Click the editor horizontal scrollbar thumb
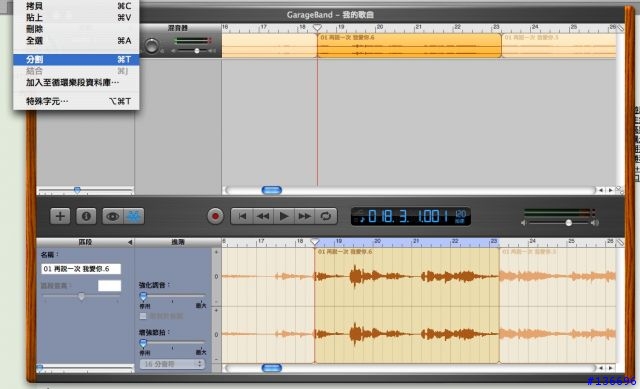640x389 pixels. 271,368
